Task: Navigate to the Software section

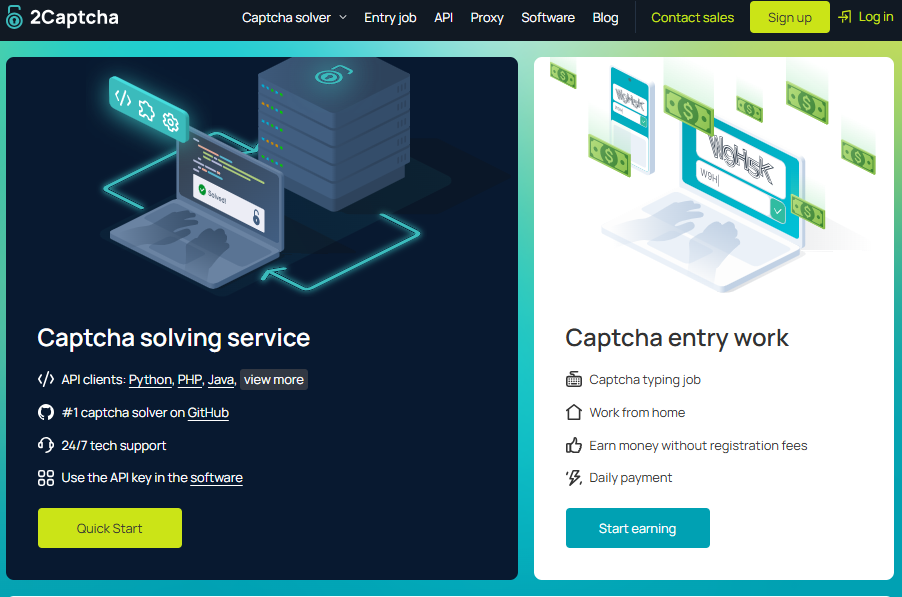Action: point(548,17)
